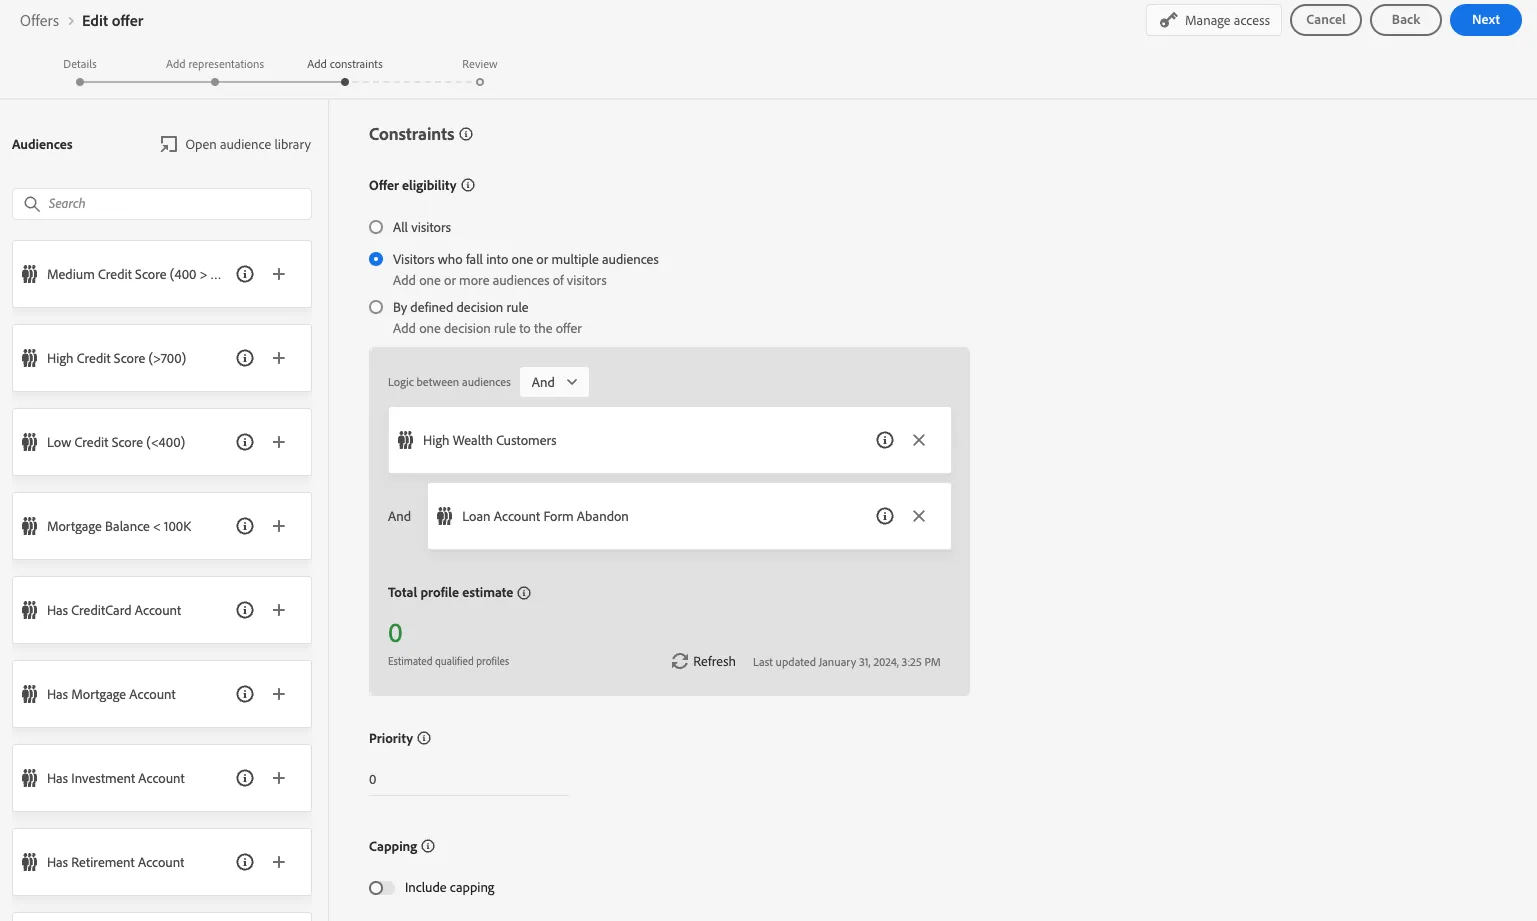Click the Back button
This screenshot has height=921, width=1537.
tap(1406, 20)
